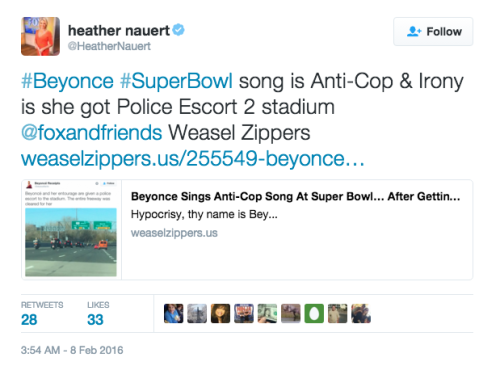Visit the @foxandfriends mention
500x366 pixels.
[x=92, y=132]
